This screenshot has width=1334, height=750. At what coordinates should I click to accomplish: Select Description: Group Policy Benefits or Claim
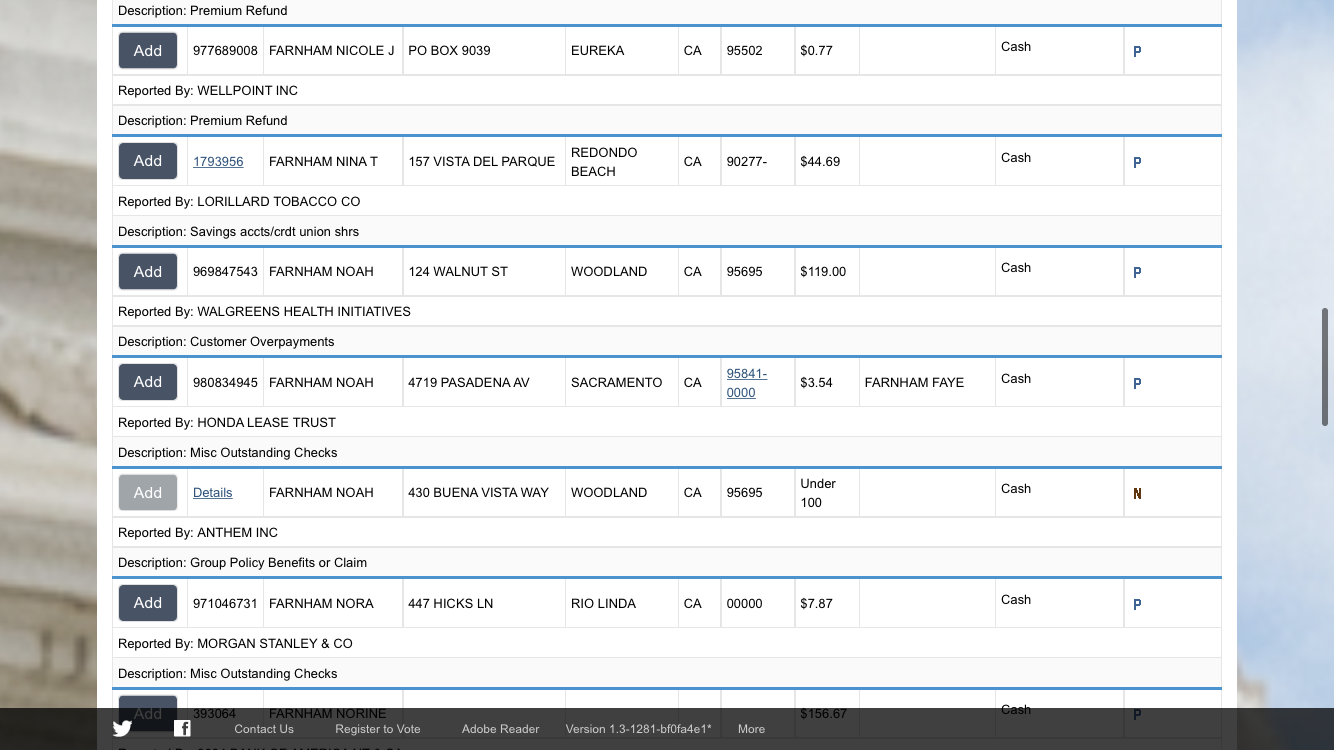click(x=242, y=562)
